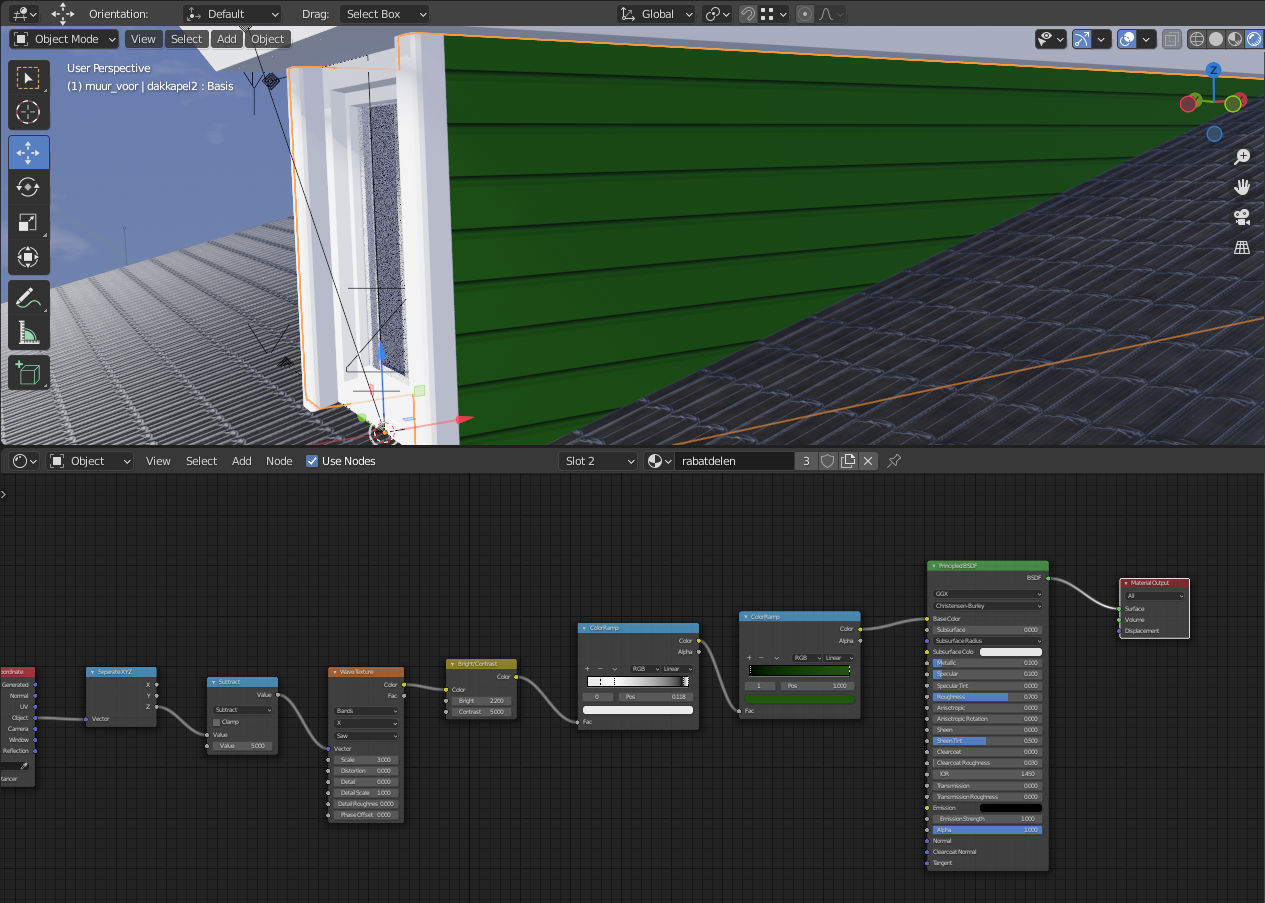The image size is (1265, 903).
Task: Switch to the Rotate tool
Action: tap(29, 187)
